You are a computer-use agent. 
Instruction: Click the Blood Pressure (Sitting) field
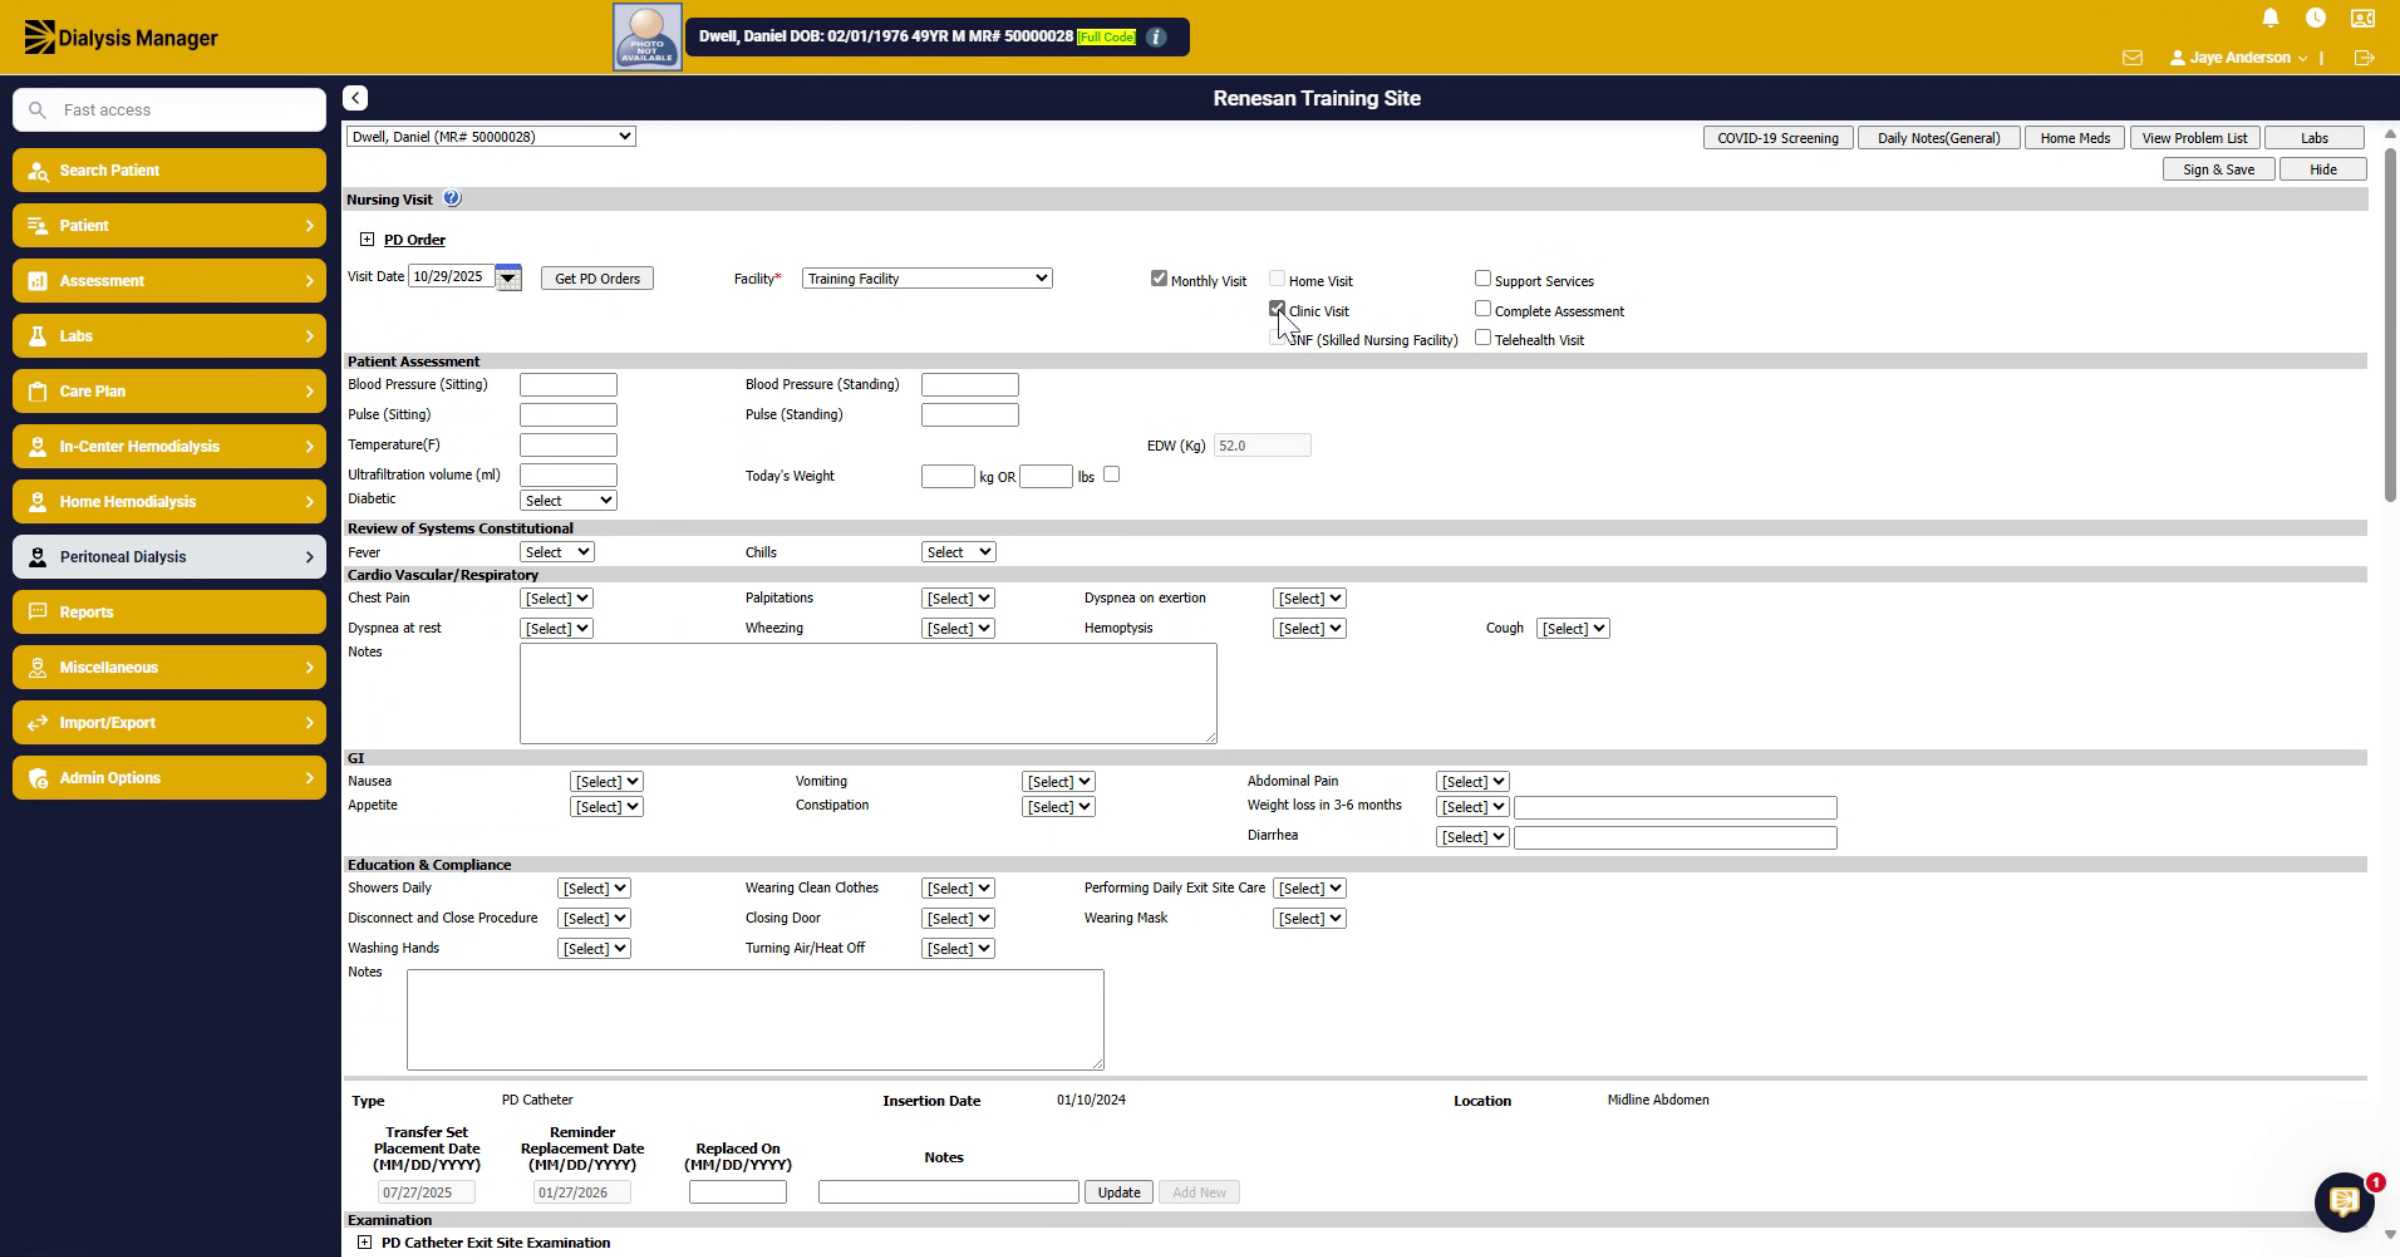pyautogui.click(x=568, y=384)
